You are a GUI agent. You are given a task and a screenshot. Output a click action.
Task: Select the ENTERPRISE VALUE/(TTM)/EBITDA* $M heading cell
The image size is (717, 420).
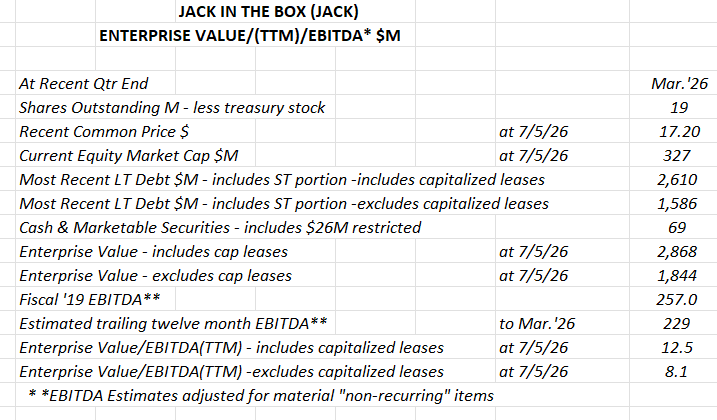(250, 35)
